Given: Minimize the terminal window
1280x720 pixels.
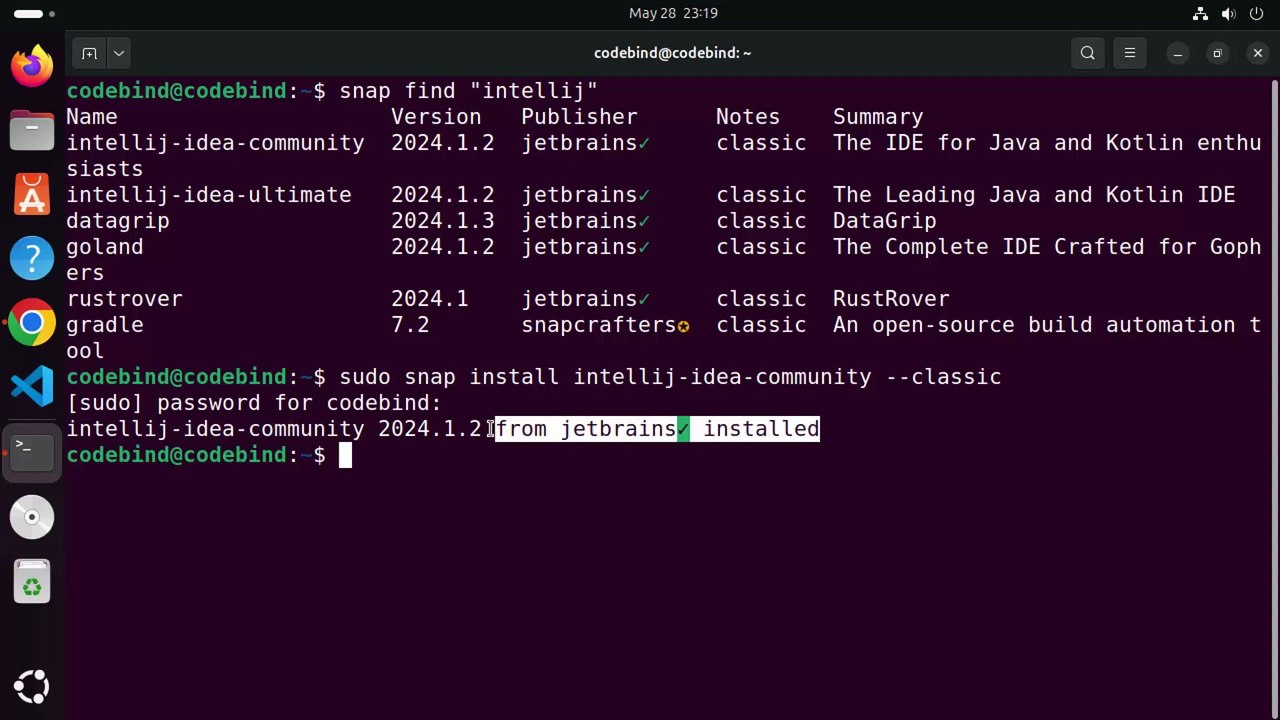Looking at the screenshot, I should pos(1178,53).
